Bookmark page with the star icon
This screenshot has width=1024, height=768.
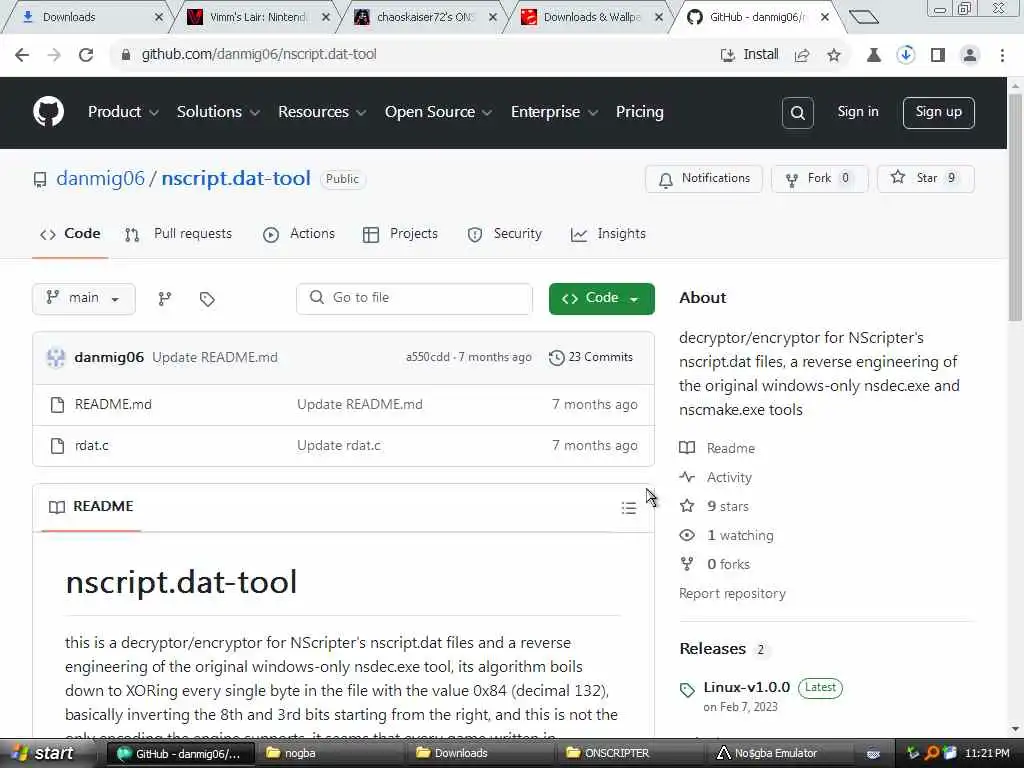(x=834, y=55)
